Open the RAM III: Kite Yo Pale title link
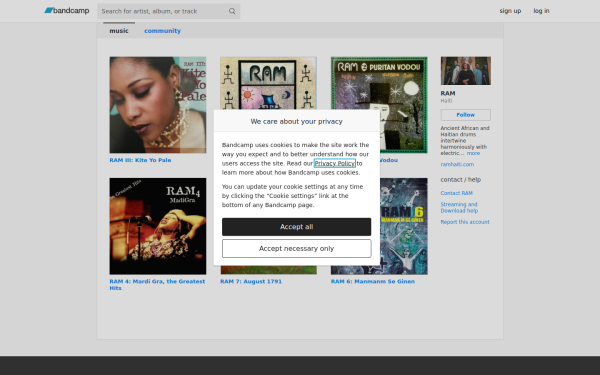 tap(140, 160)
